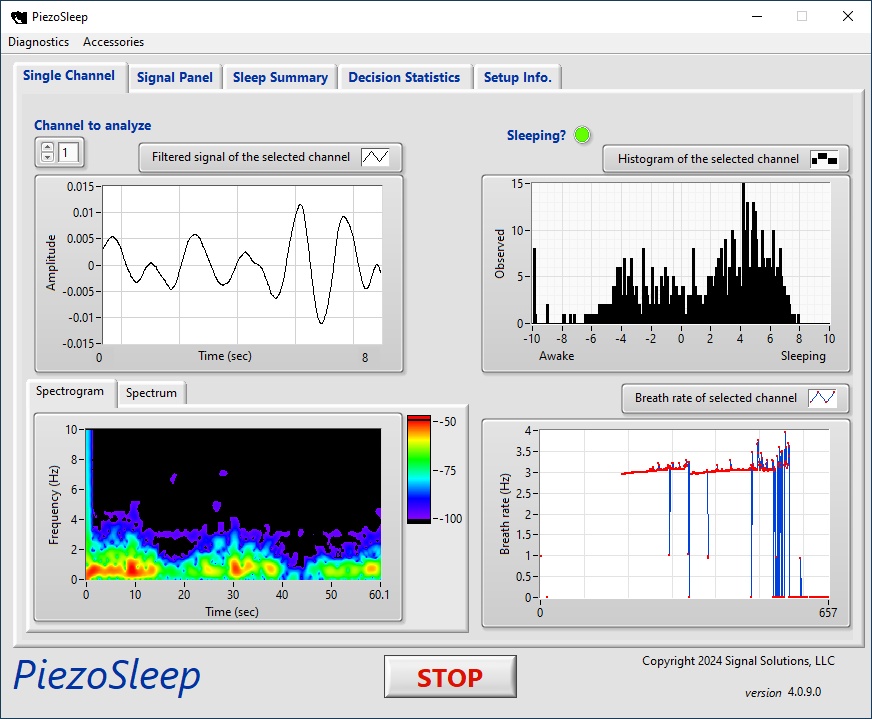
Task: Open the Sleep Summary tab
Action: pos(280,77)
